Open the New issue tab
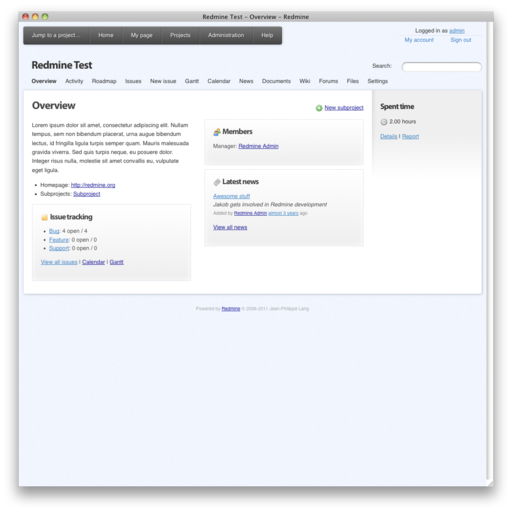The image size is (512, 512). 163,81
